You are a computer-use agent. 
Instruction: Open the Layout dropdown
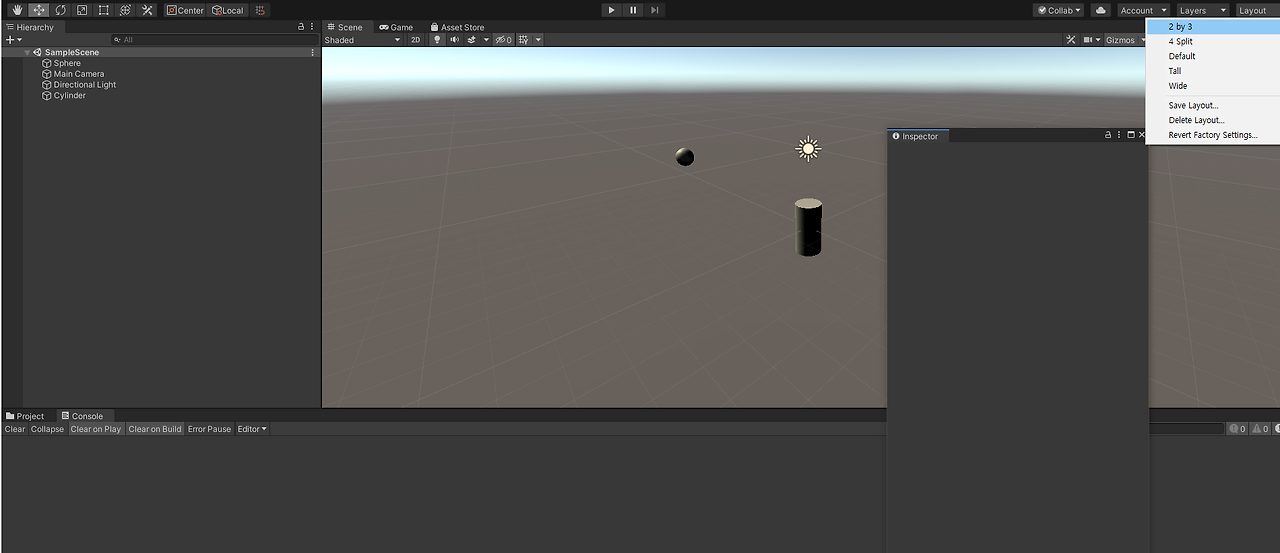pos(1256,10)
